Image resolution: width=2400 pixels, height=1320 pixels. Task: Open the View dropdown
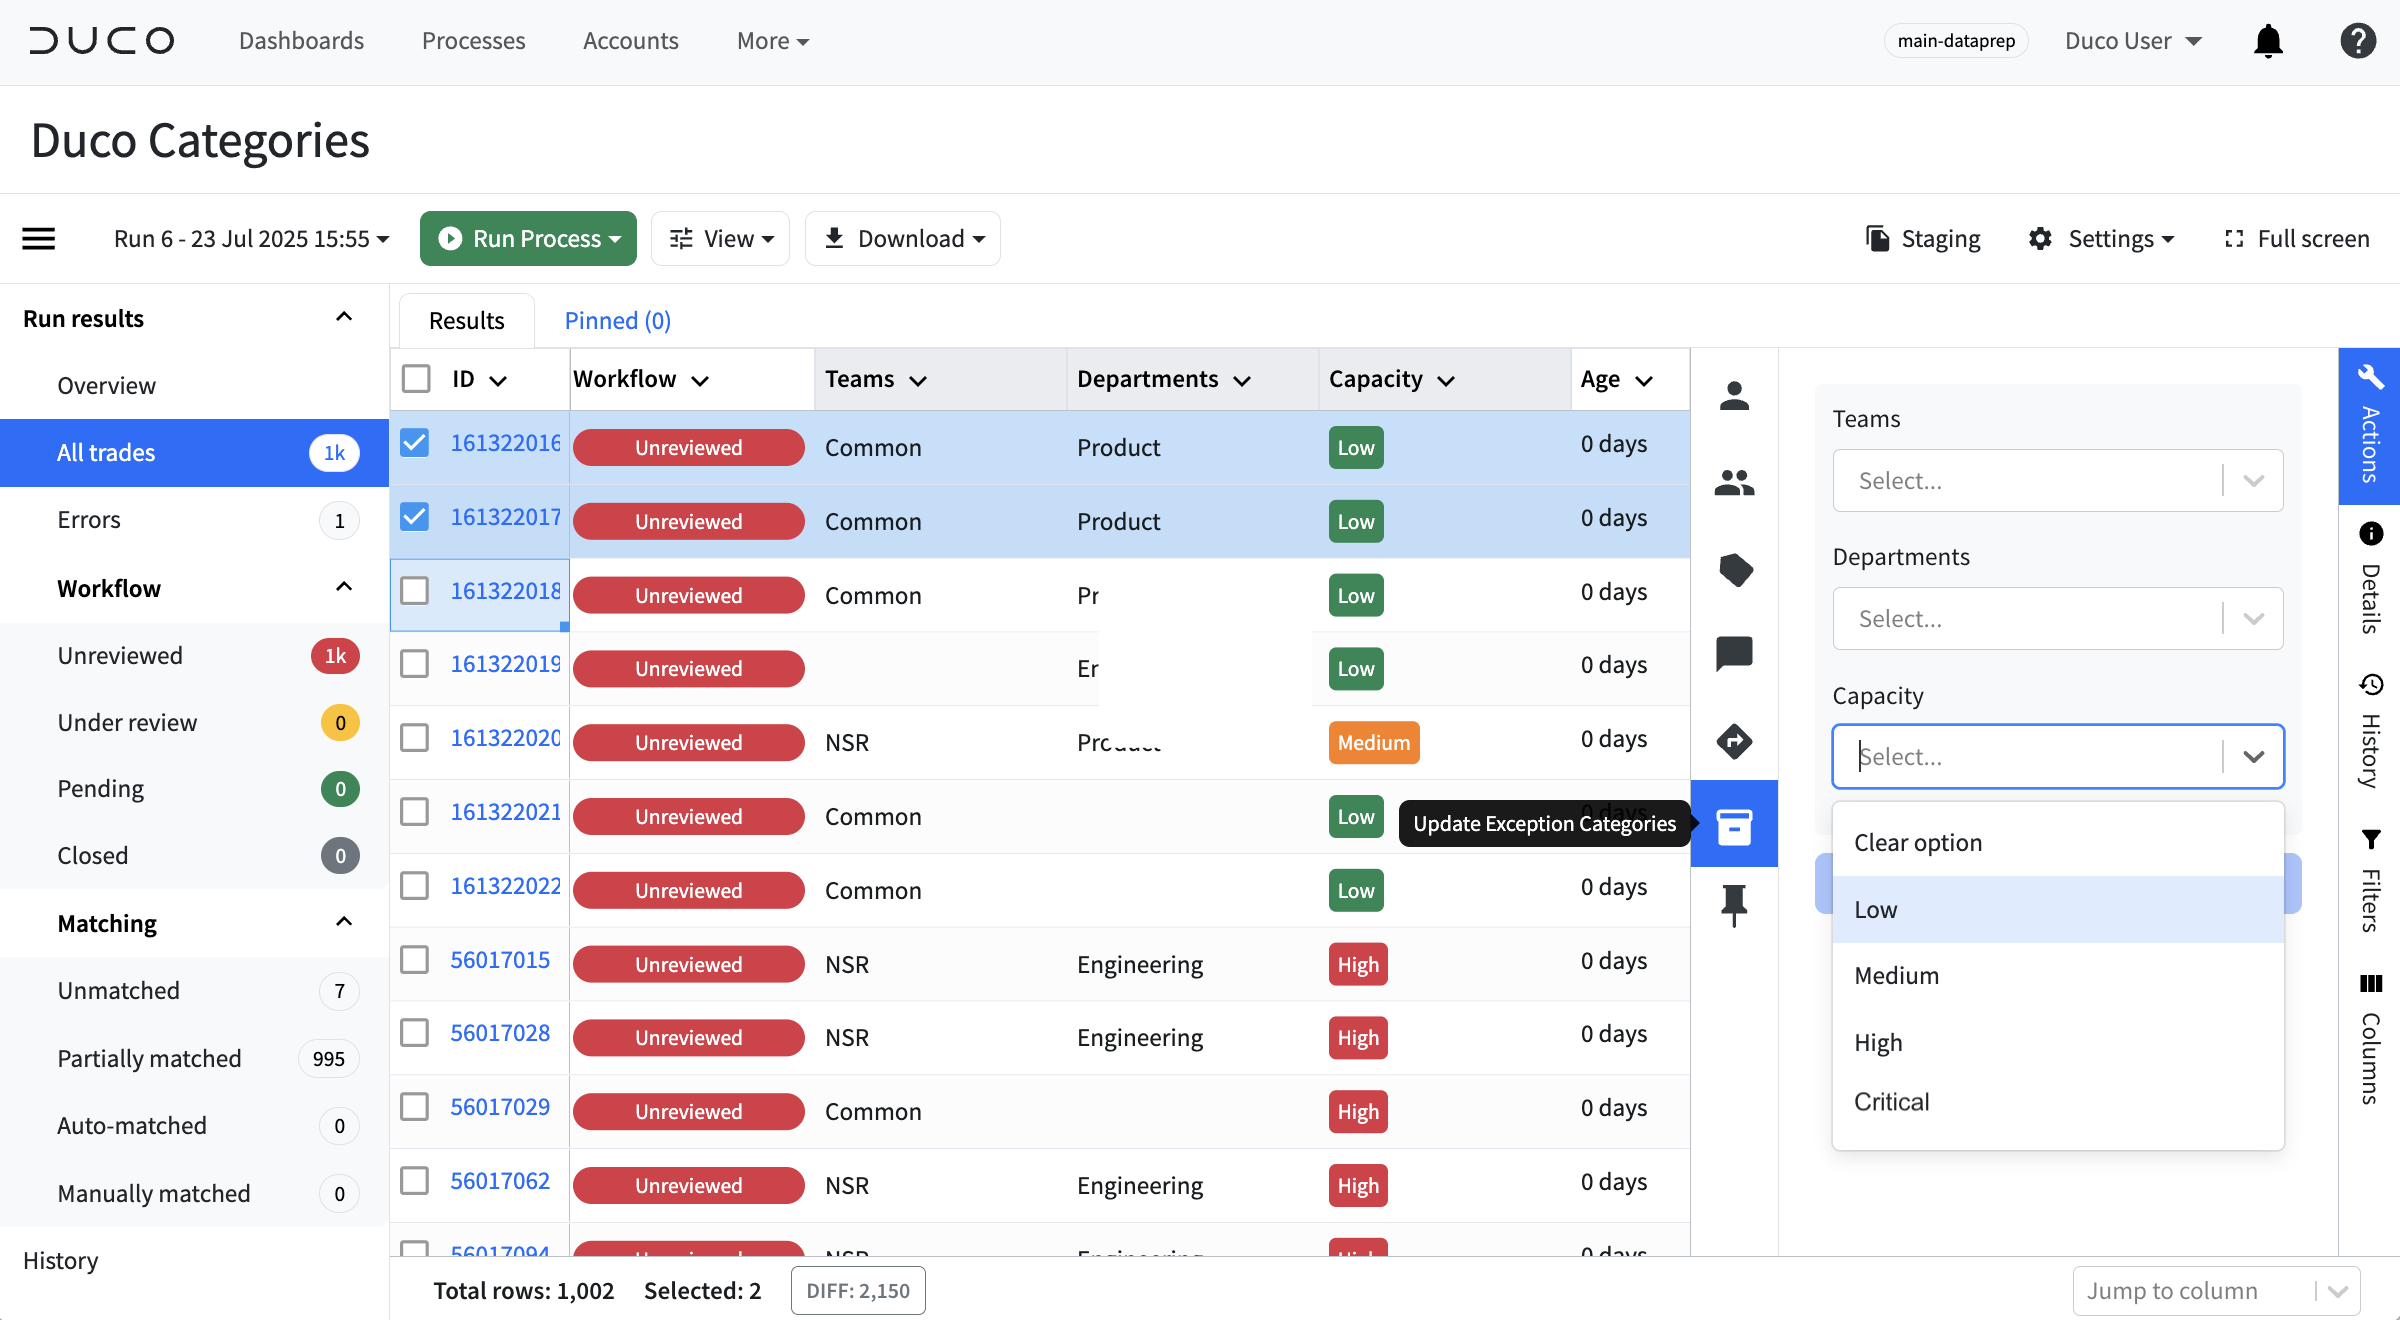click(720, 238)
